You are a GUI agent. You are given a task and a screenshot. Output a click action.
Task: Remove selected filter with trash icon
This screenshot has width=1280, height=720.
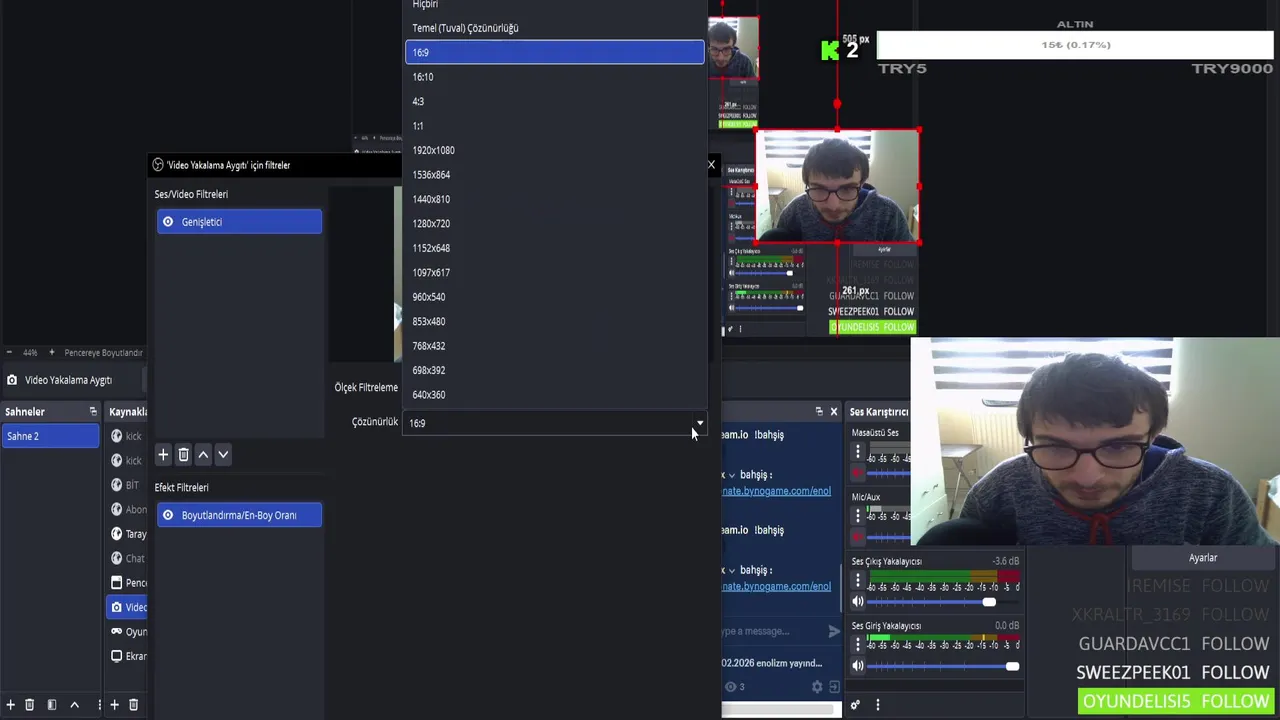point(183,455)
